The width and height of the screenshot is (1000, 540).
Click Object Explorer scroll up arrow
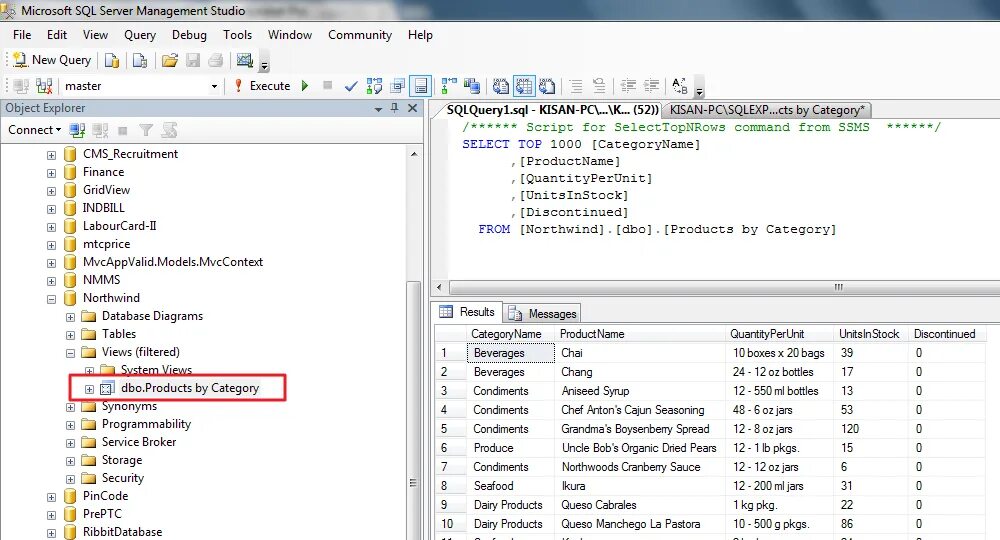coord(414,154)
